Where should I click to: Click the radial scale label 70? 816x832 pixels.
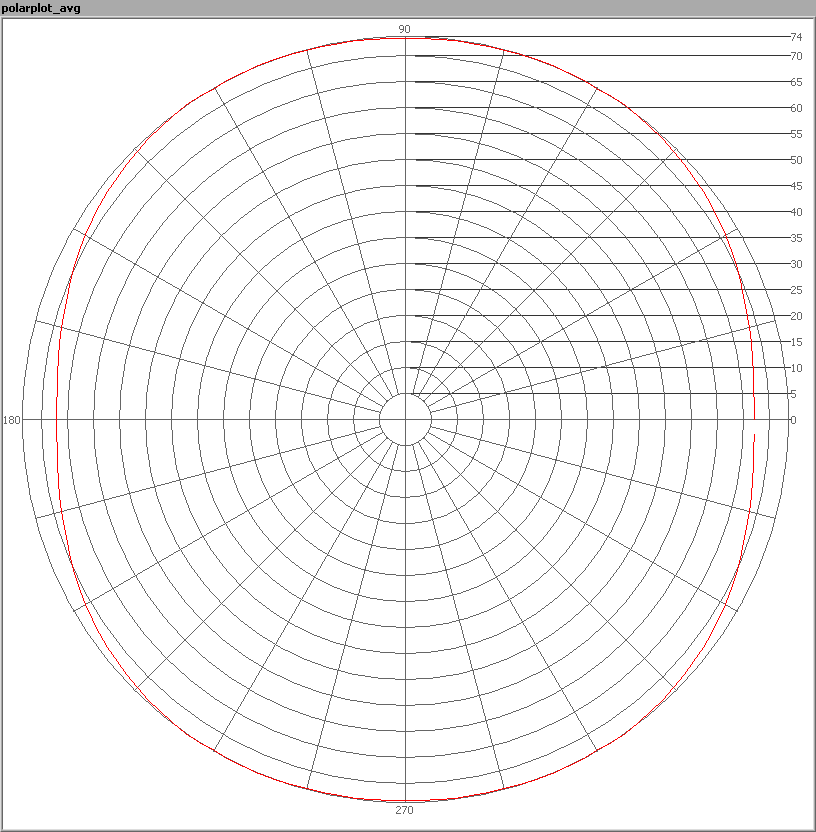(796, 56)
